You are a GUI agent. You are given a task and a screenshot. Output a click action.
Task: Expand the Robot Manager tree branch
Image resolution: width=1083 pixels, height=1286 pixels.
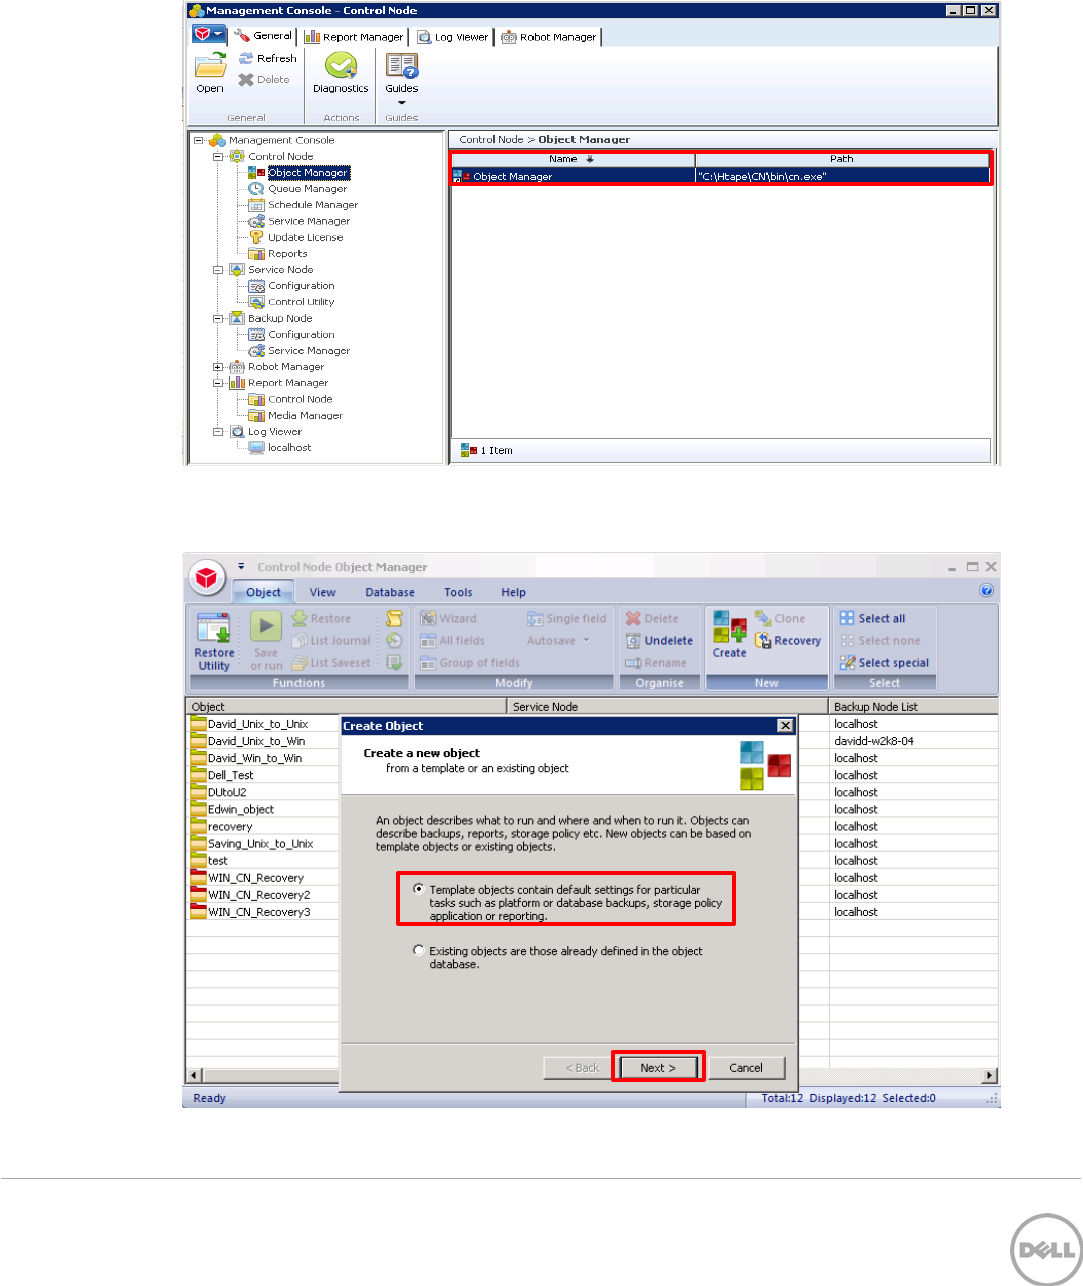coord(218,367)
